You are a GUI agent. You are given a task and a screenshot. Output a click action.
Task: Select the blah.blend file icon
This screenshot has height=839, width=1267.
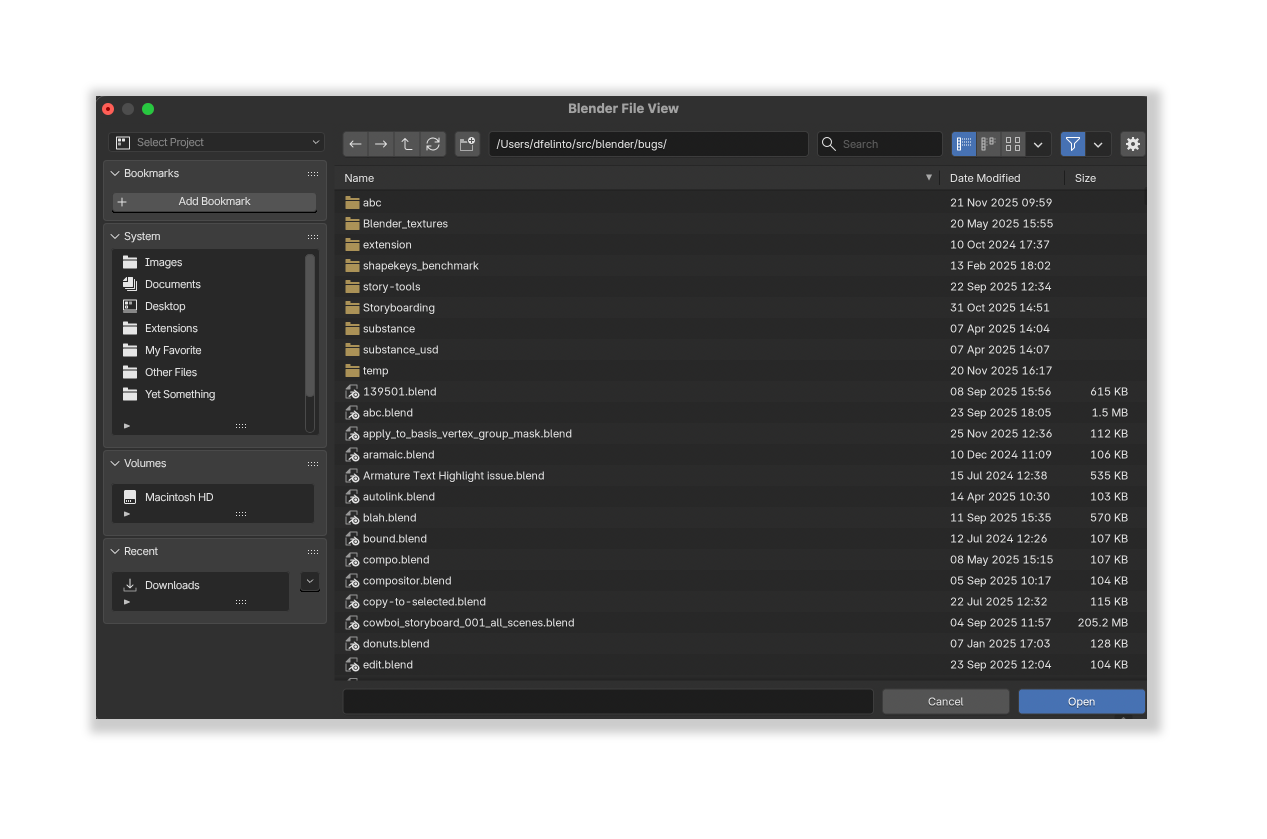(x=352, y=518)
